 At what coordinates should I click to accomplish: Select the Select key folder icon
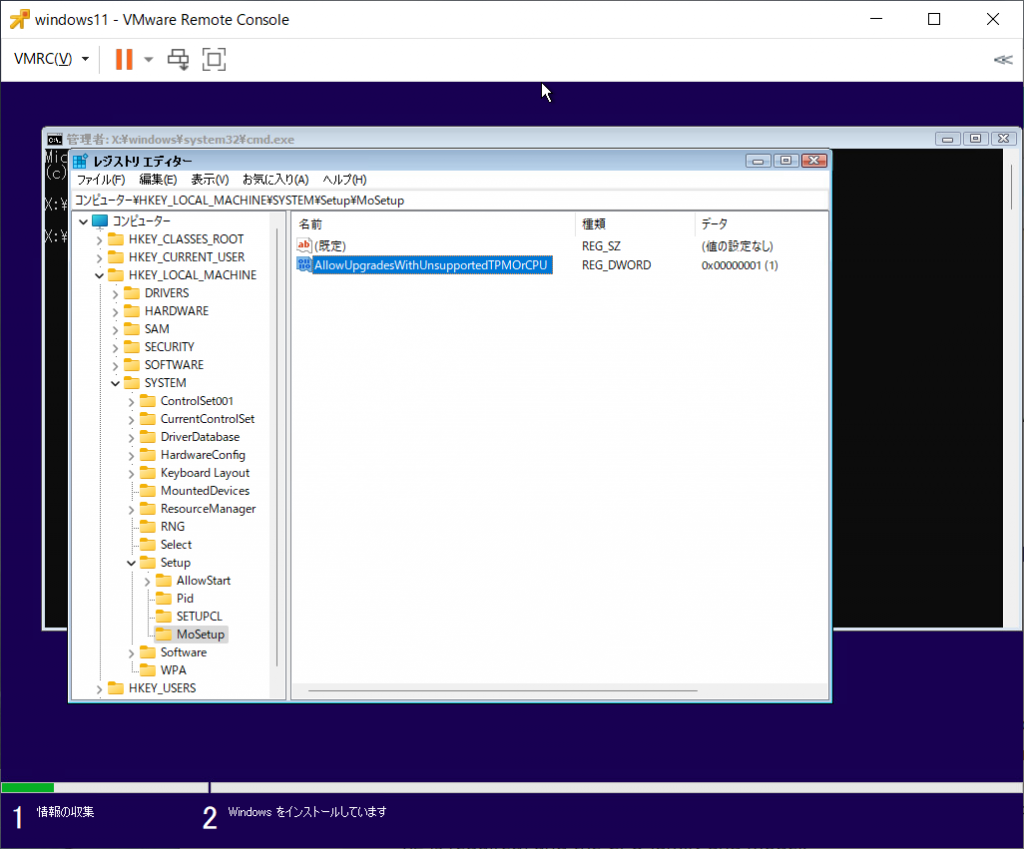[148, 544]
